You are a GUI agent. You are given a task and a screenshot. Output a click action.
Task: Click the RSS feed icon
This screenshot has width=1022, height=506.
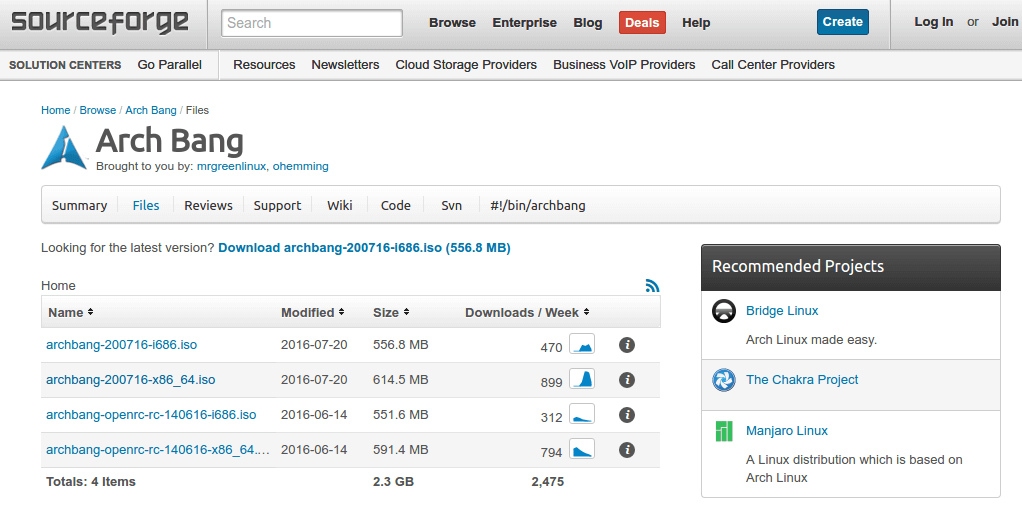653,286
